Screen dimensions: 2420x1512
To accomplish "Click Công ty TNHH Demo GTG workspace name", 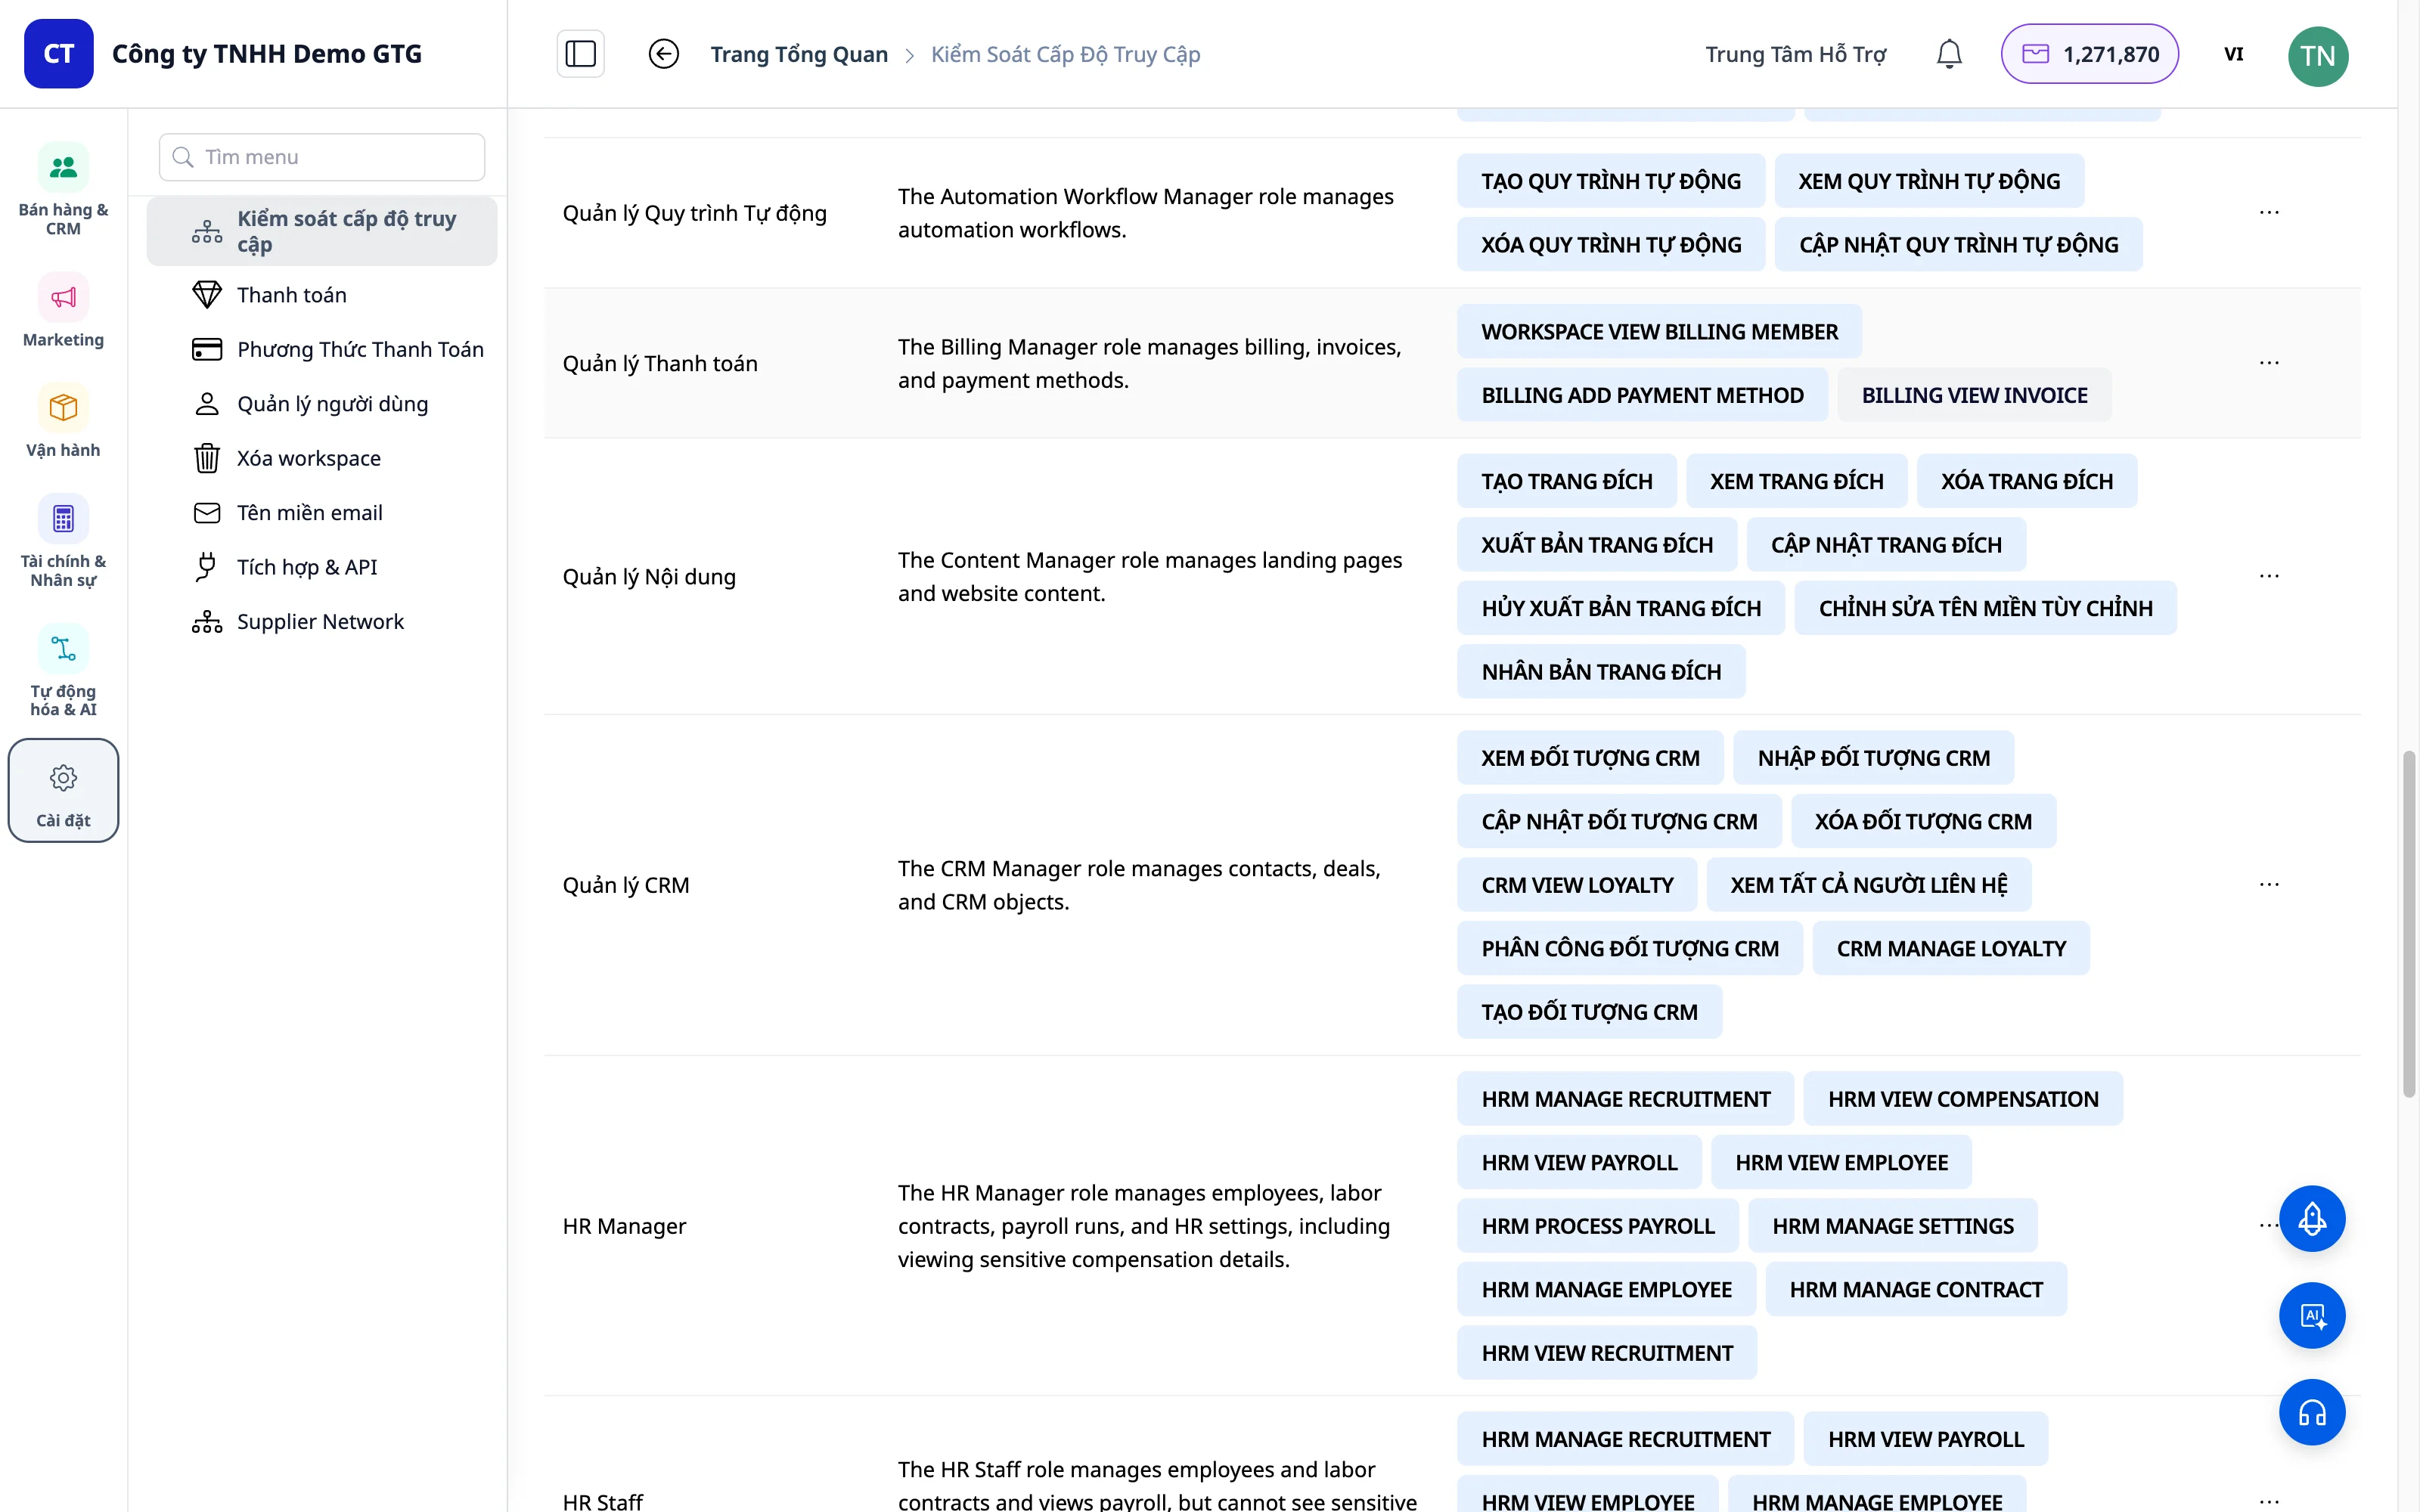I will [267, 54].
